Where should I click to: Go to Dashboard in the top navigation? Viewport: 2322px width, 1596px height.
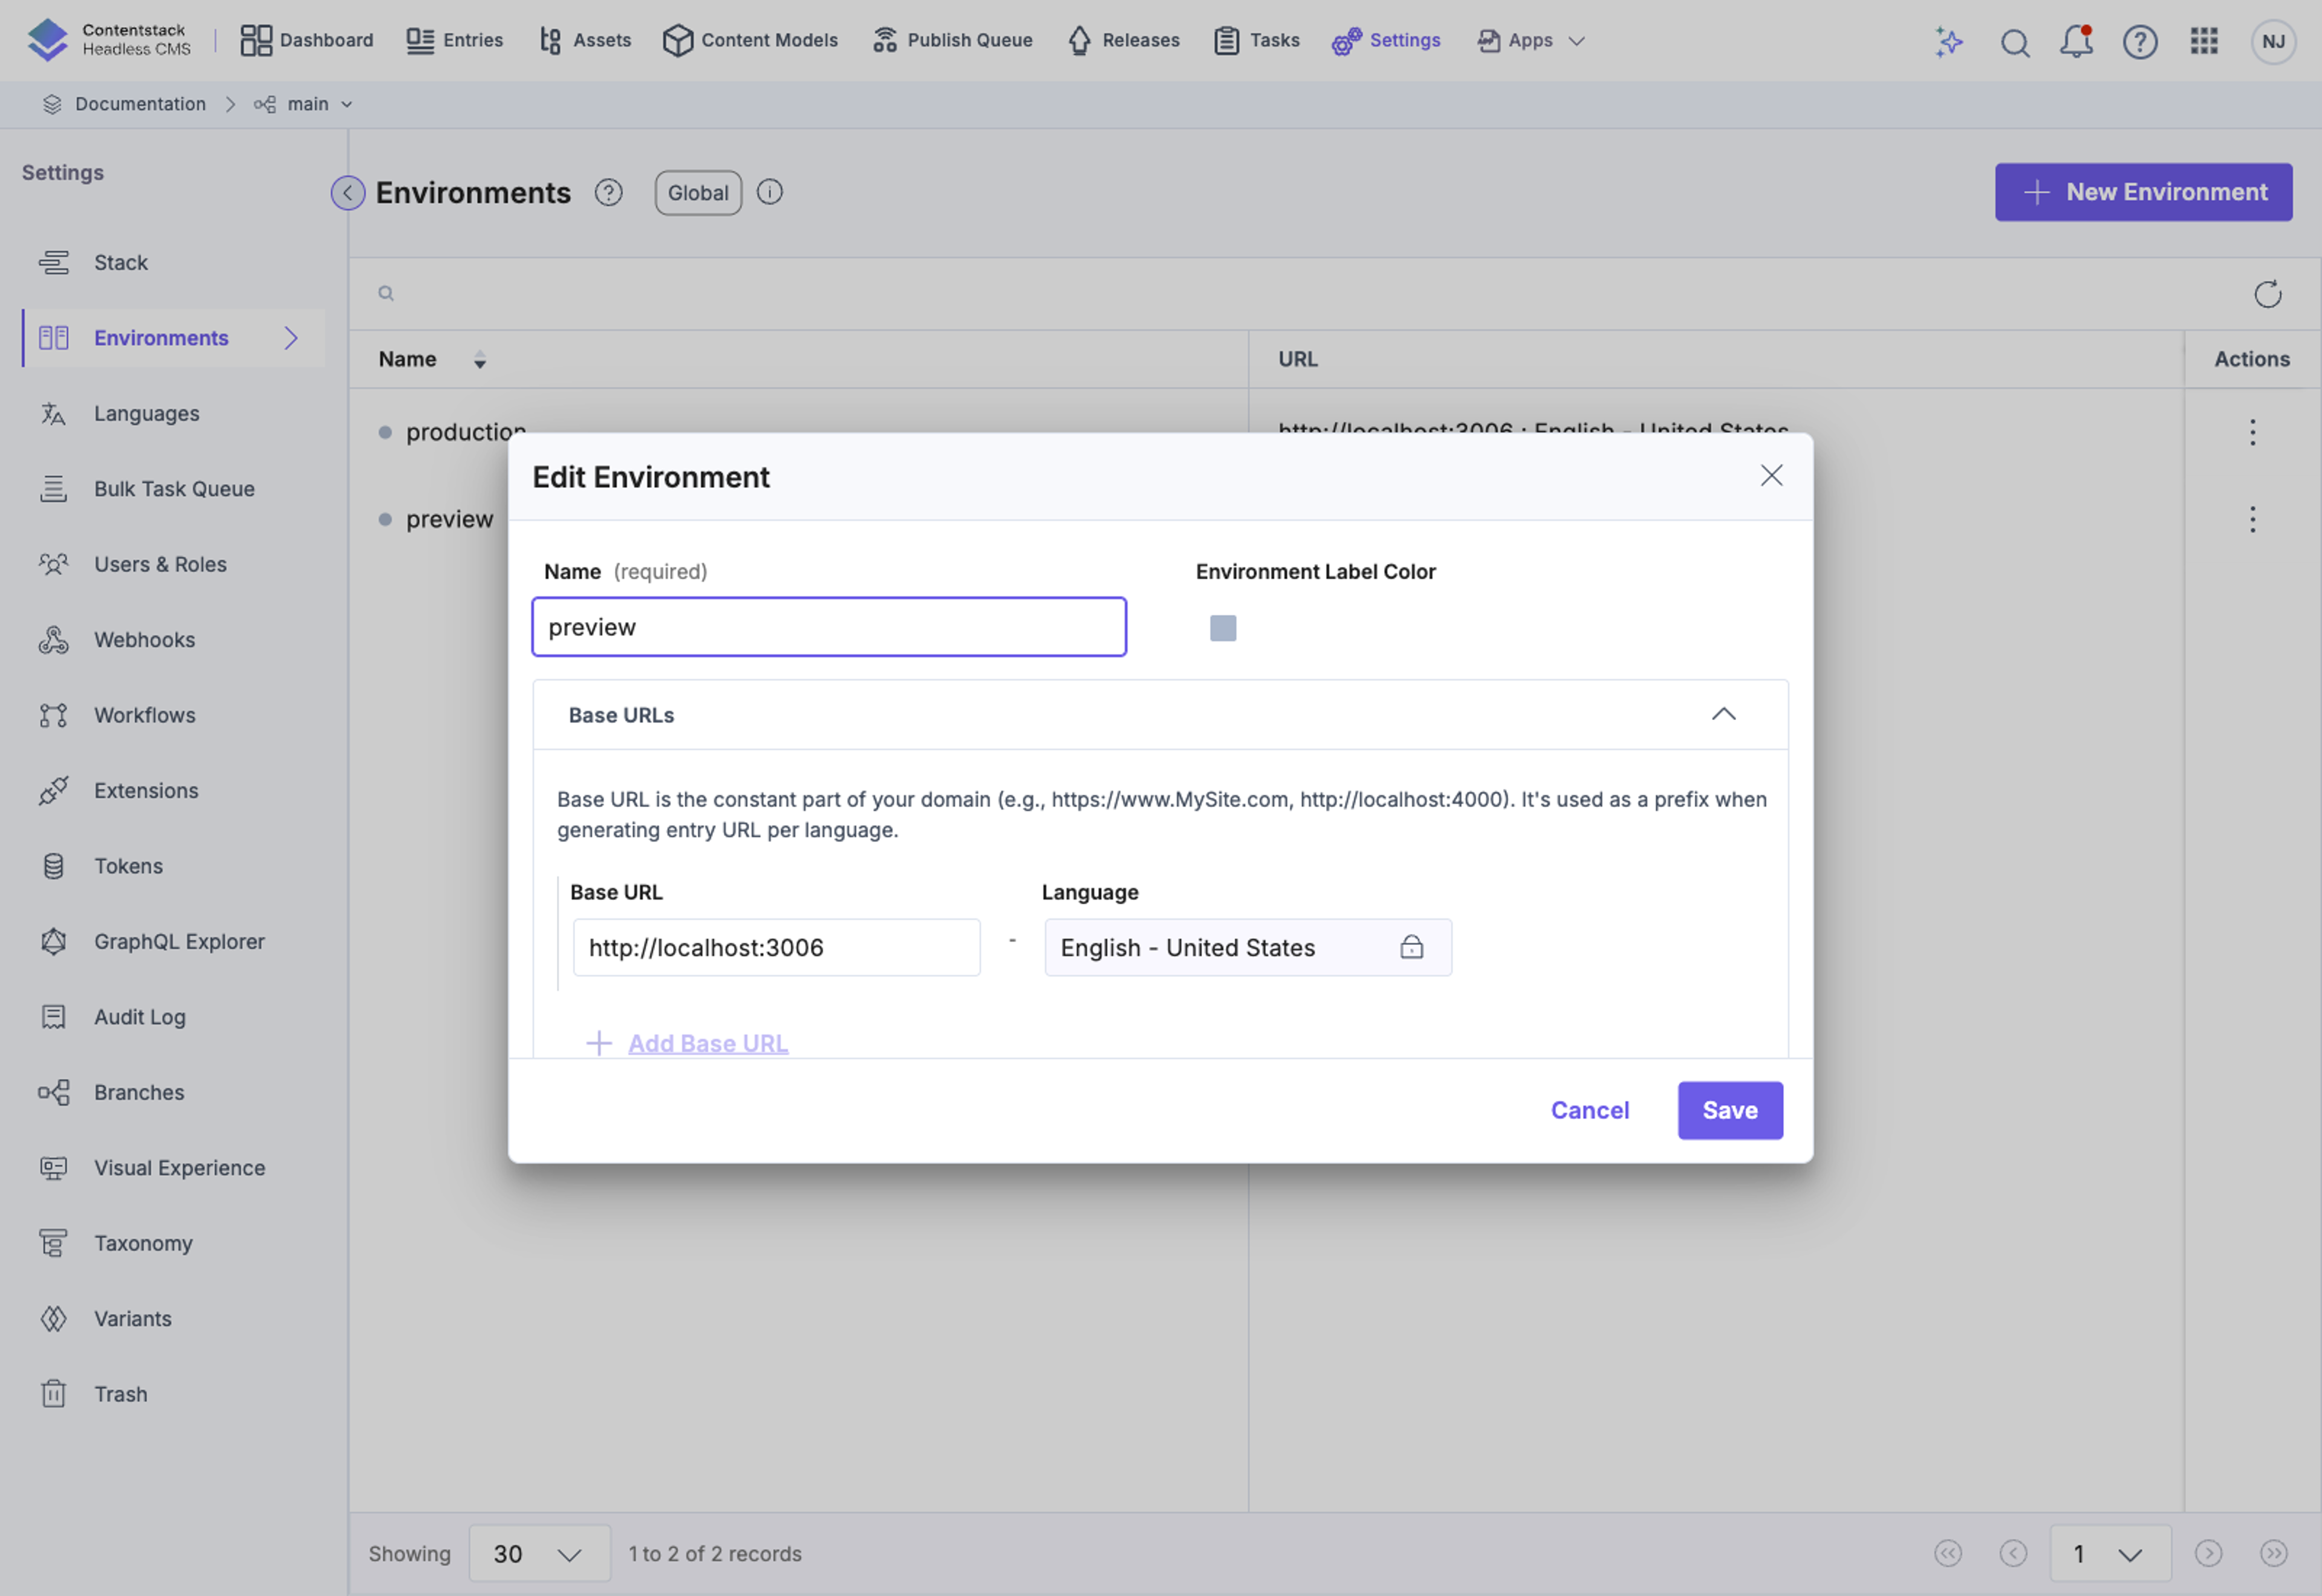[x=306, y=40]
